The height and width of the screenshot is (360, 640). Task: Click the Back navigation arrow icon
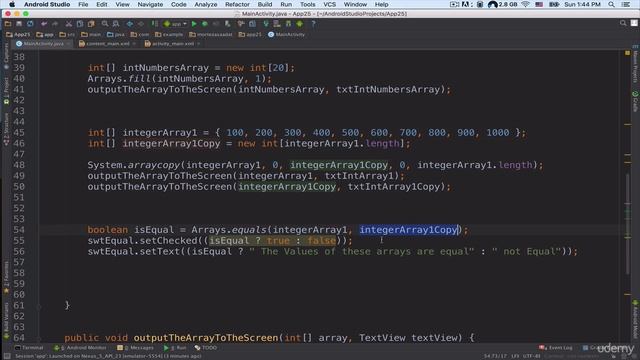click(x=130, y=24)
